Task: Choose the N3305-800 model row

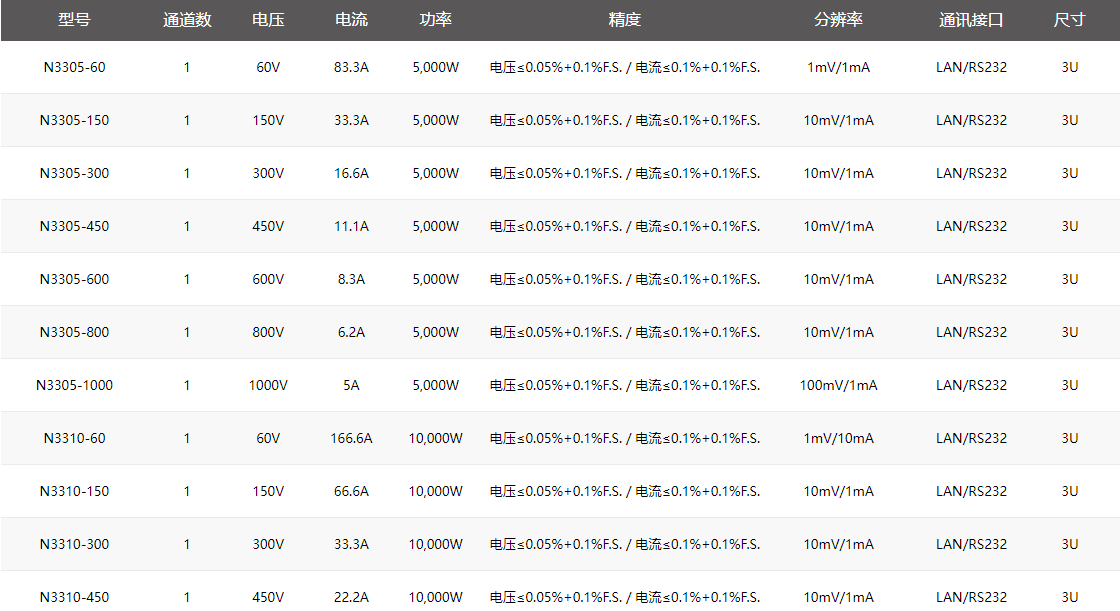Action: tap(74, 332)
